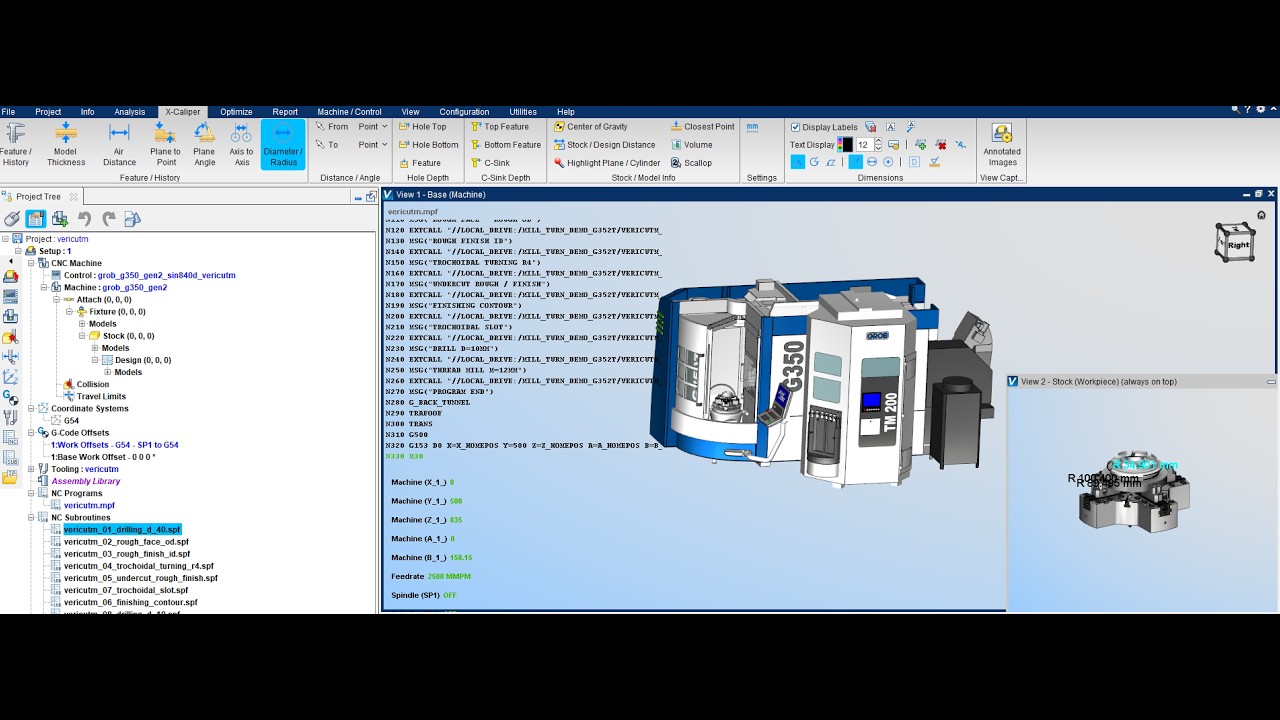This screenshot has height=720, width=1280.
Task: Toggle the Diameter / Radius measurement tool
Action: [283, 144]
